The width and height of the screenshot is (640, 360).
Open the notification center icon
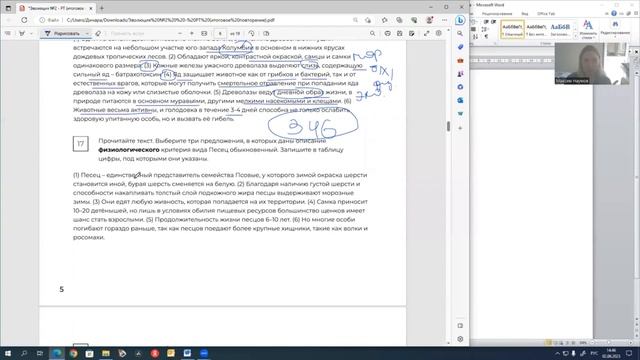click(629, 353)
